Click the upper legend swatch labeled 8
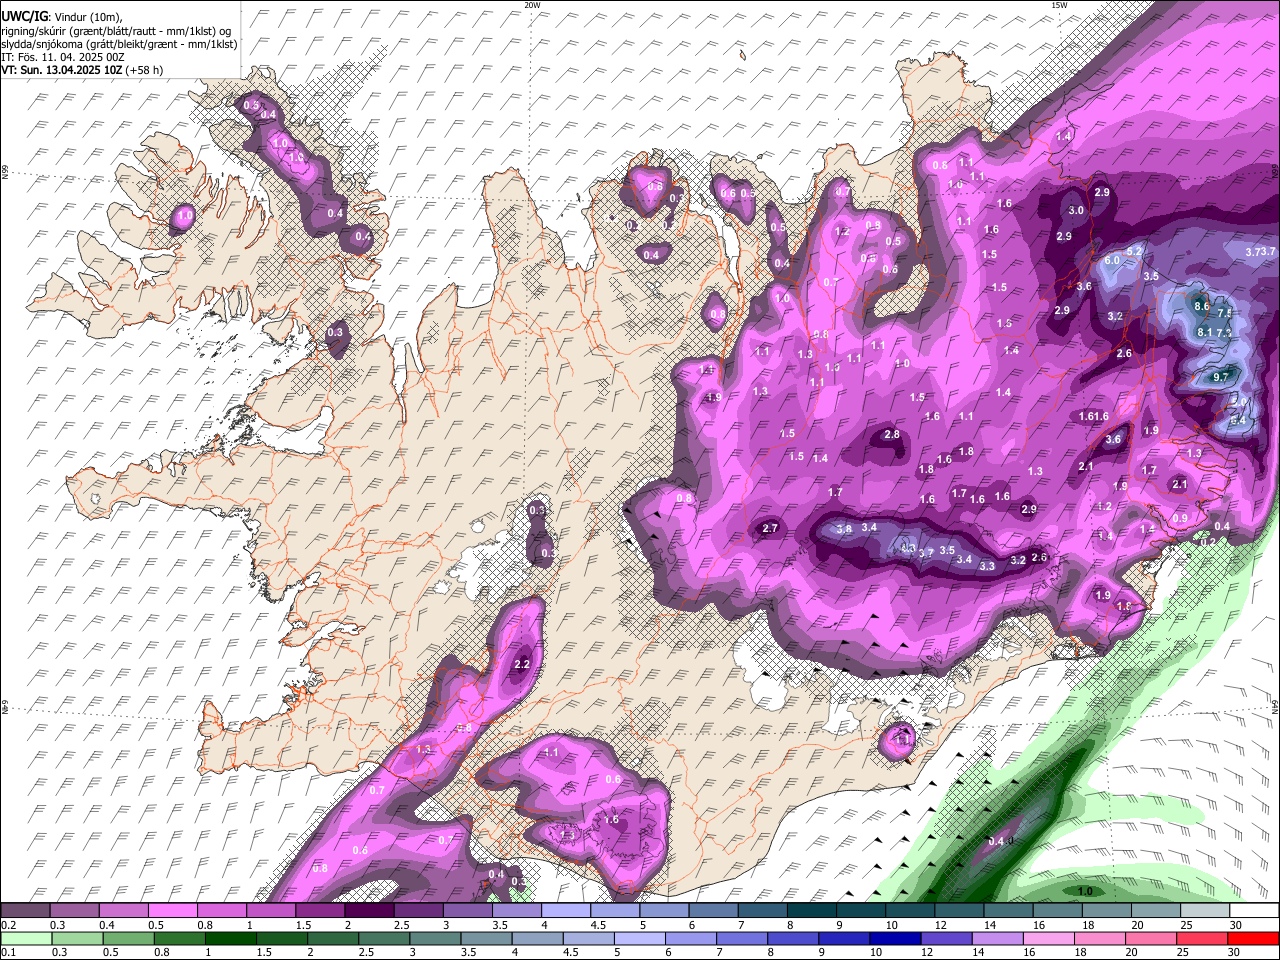The height and width of the screenshot is (960, 1280). coord(812,911)
